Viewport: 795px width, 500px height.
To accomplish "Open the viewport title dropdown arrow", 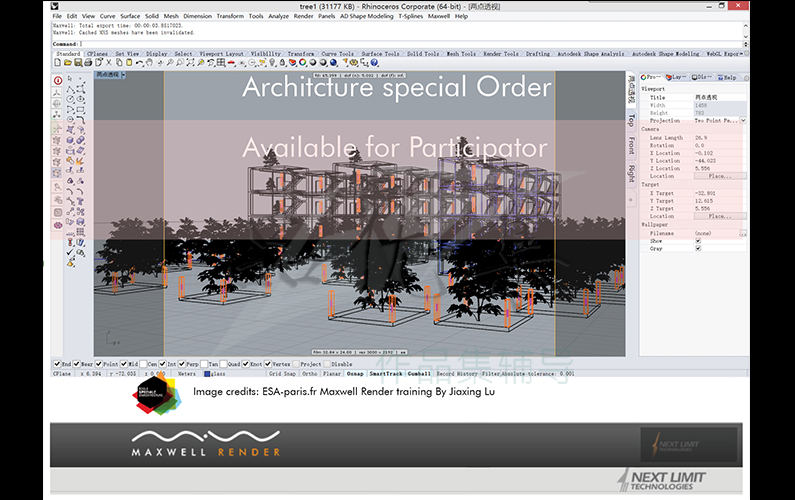I will point(123,75).
